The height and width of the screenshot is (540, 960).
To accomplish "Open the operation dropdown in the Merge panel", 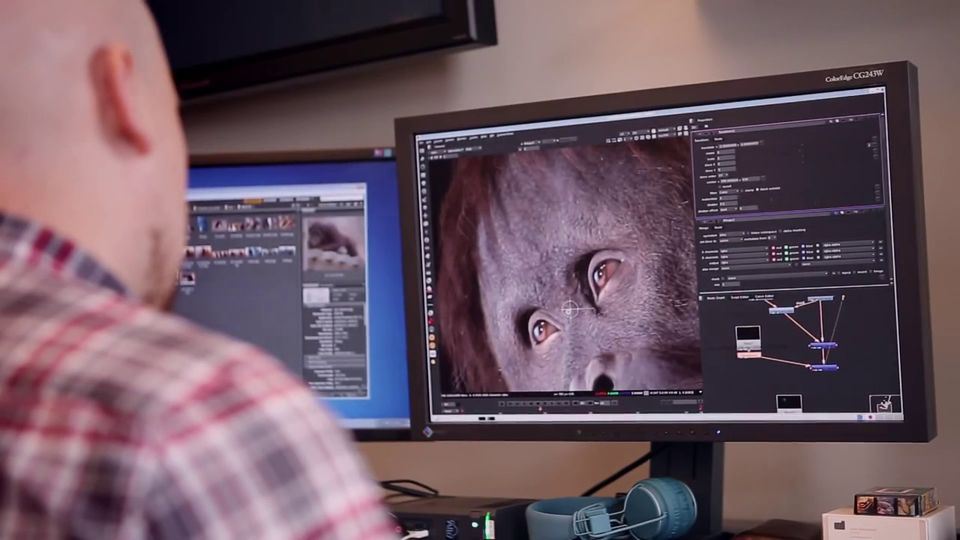I will coord(732,234).
